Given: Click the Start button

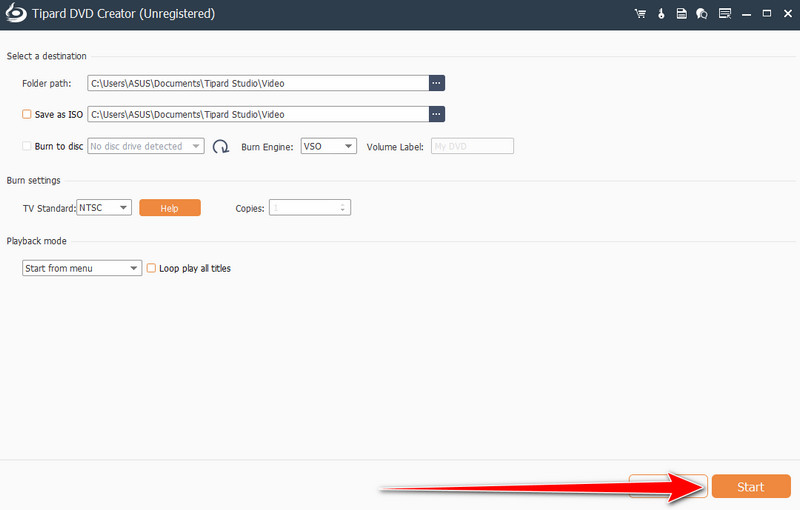Looking at the screenshot, I should pos(751,487).
